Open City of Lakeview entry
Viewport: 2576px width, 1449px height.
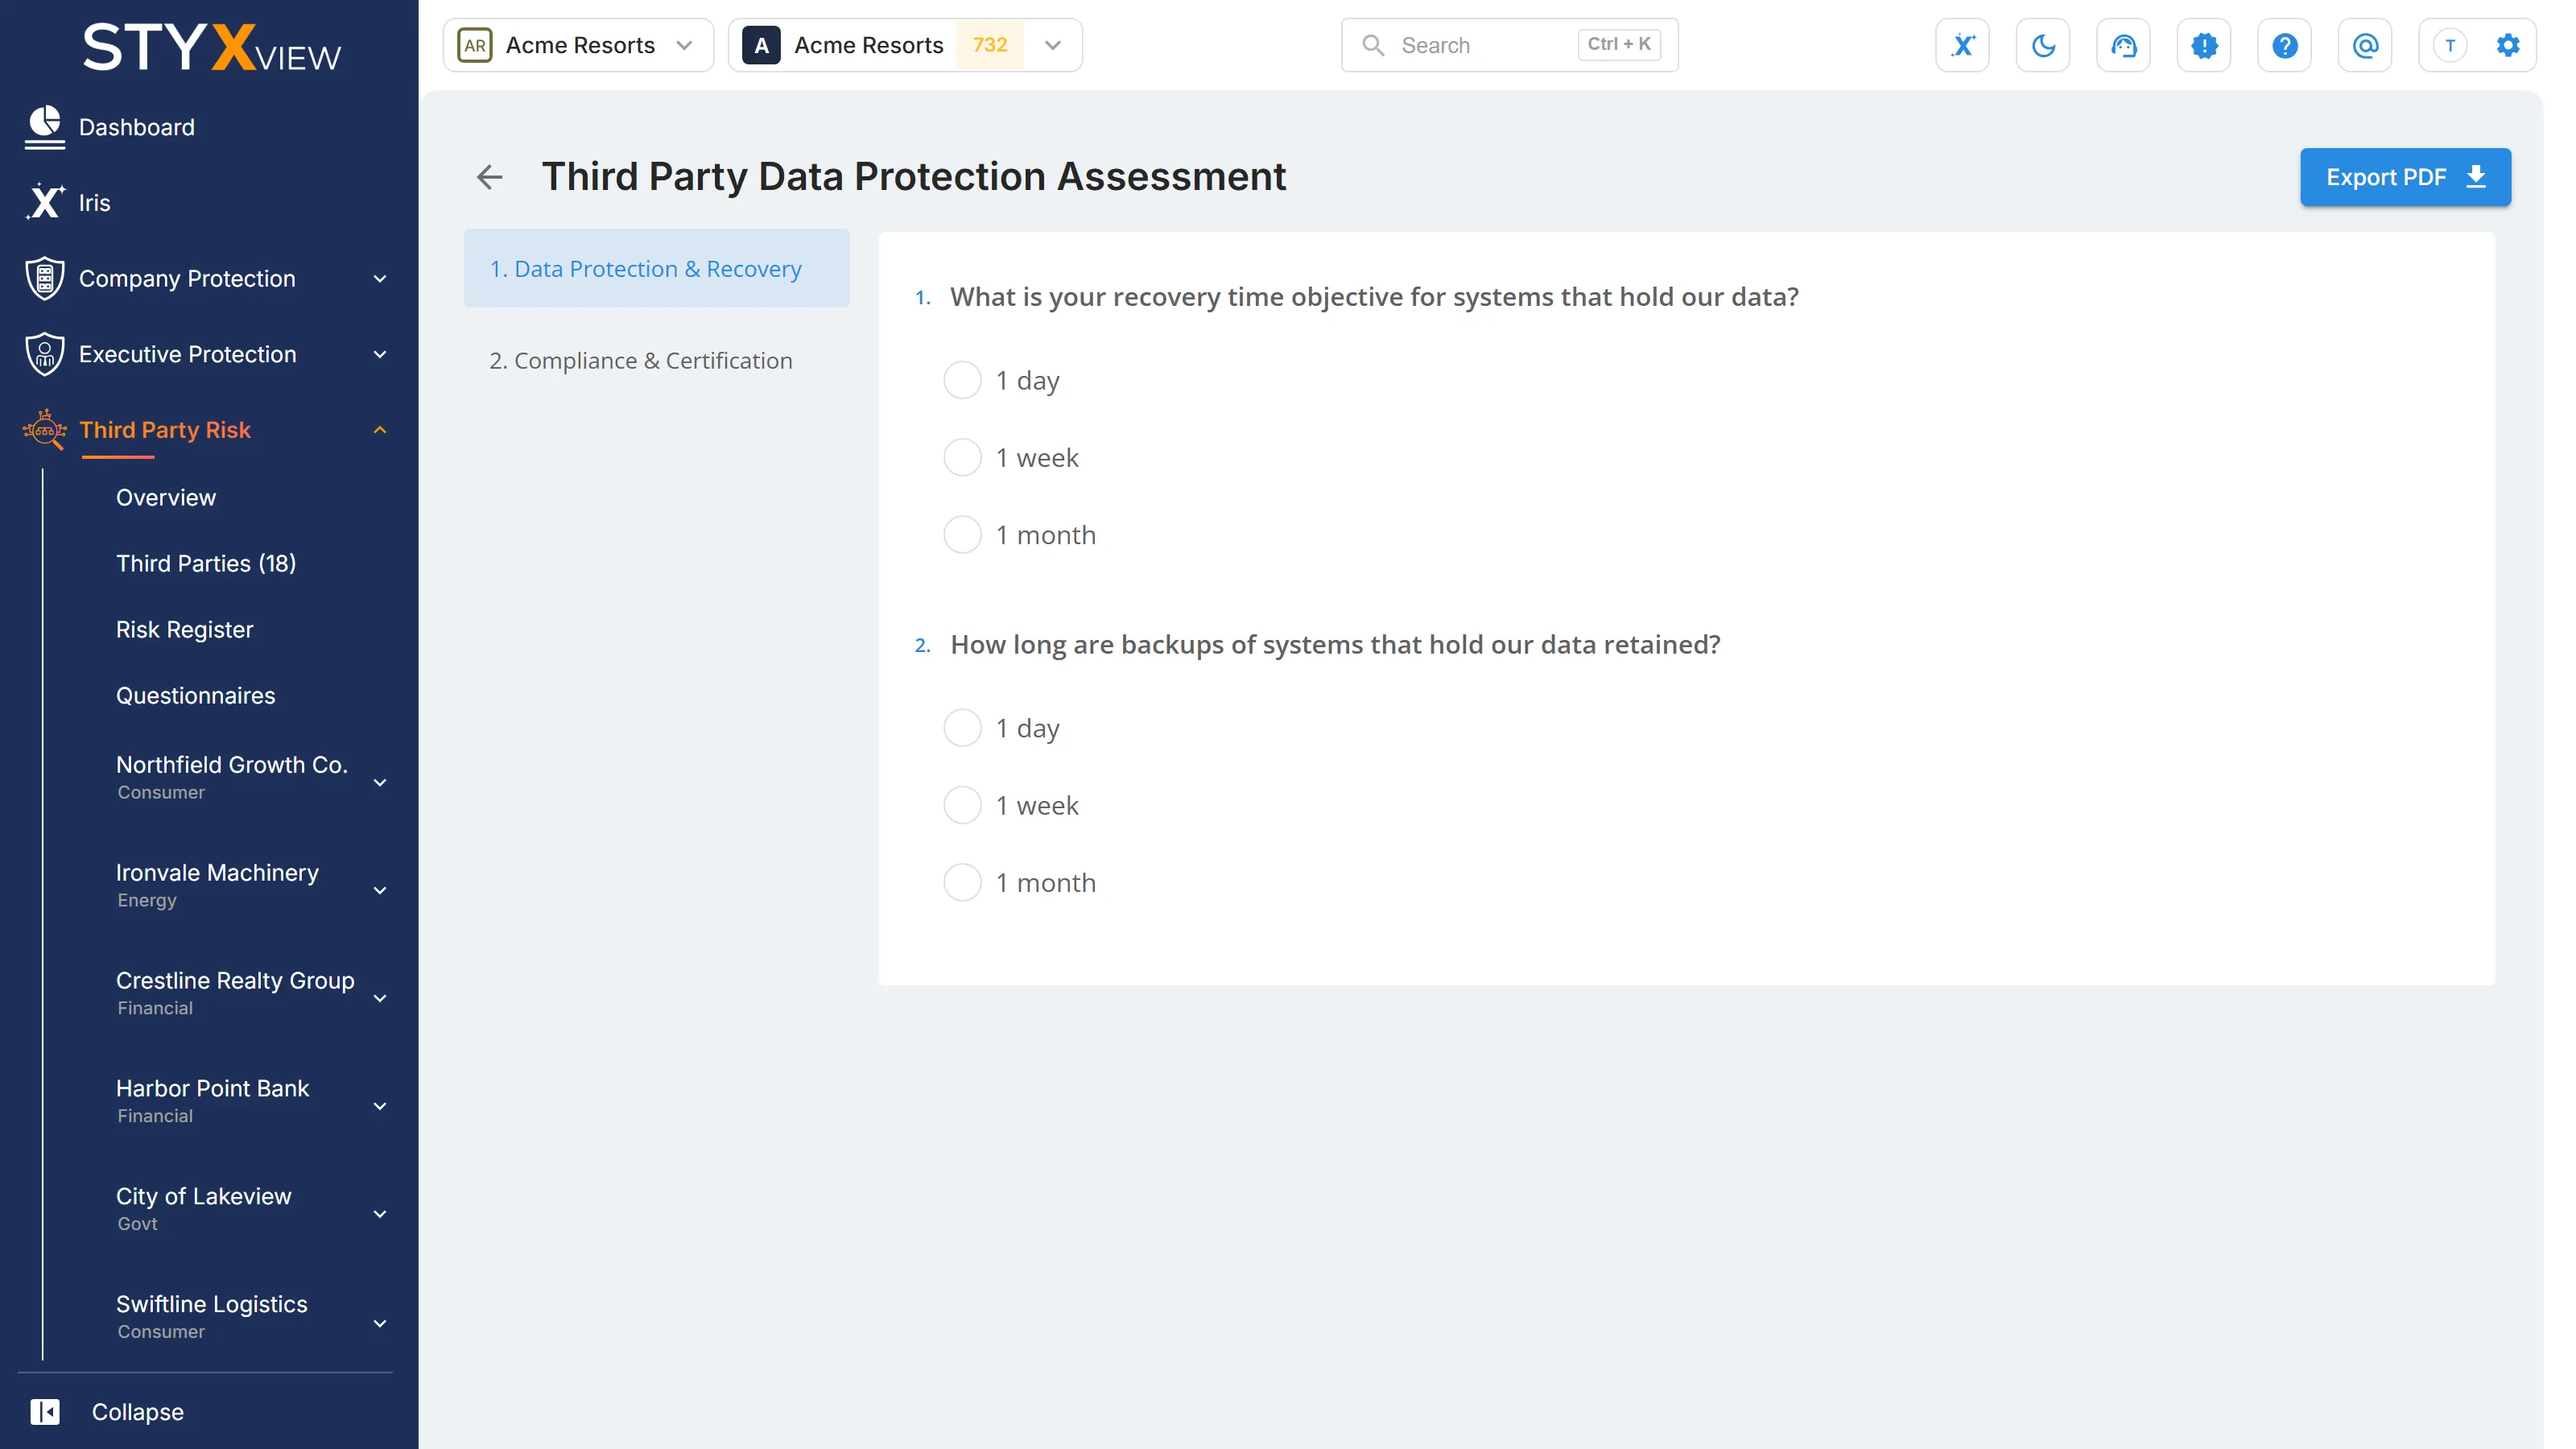204,1209
